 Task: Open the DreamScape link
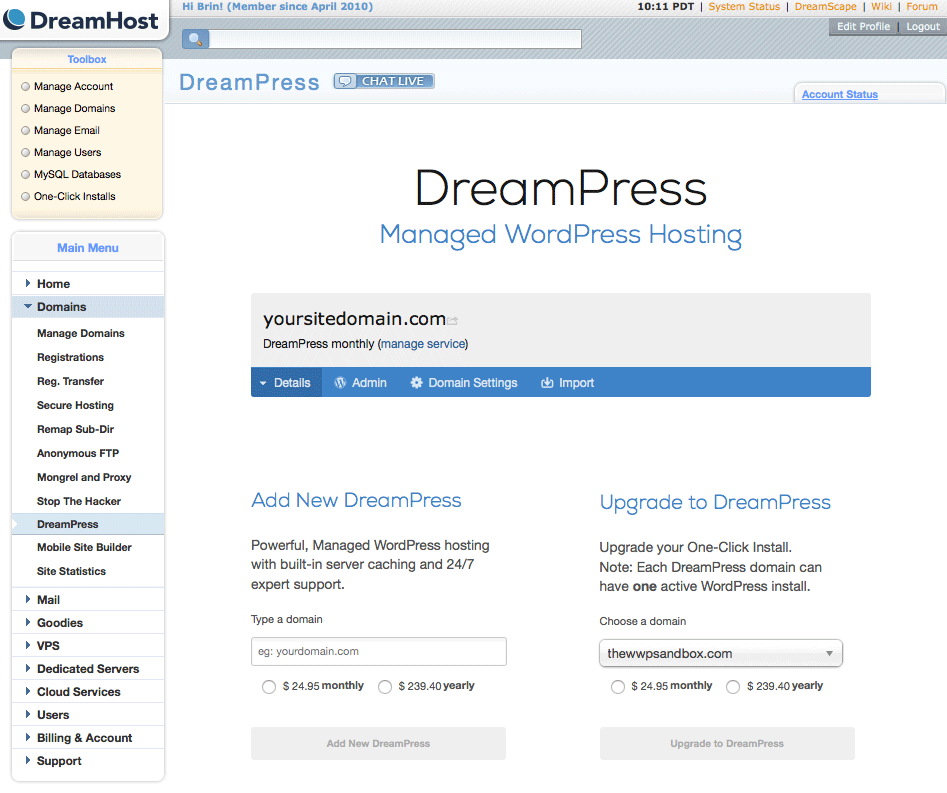pyautogui.click(x=825, y=7)
